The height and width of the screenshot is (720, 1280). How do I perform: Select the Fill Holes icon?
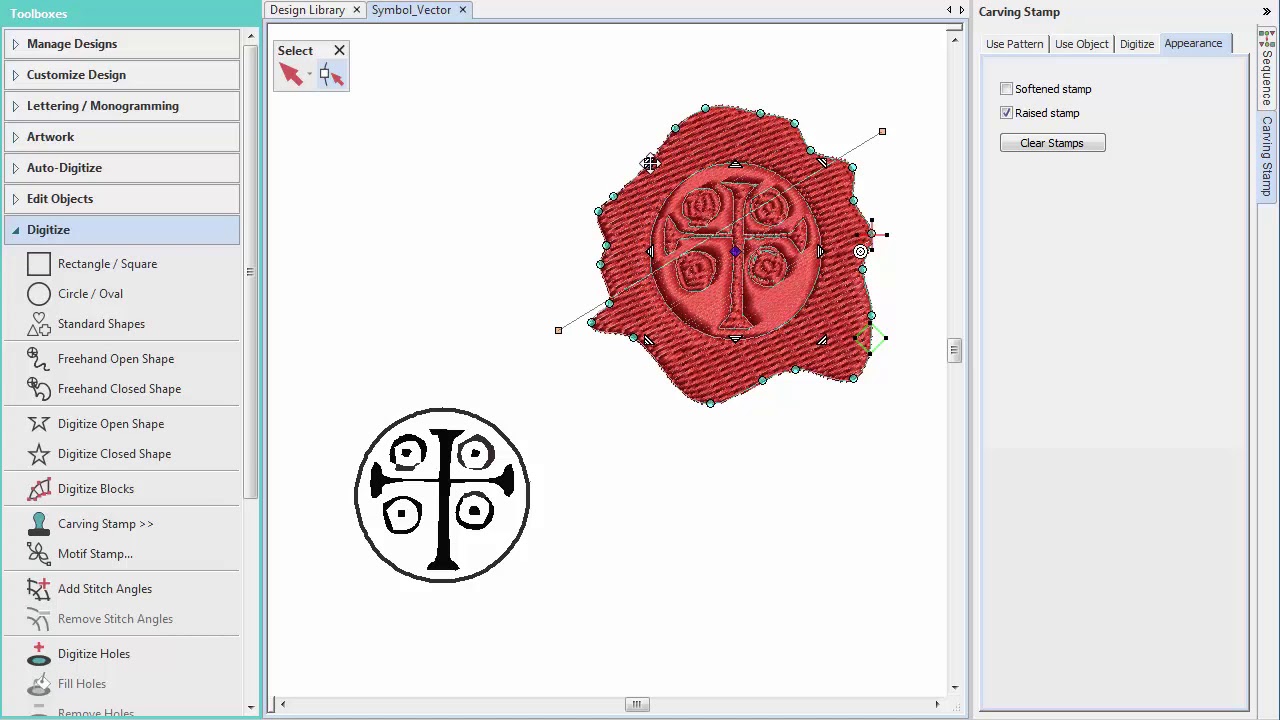39,684
